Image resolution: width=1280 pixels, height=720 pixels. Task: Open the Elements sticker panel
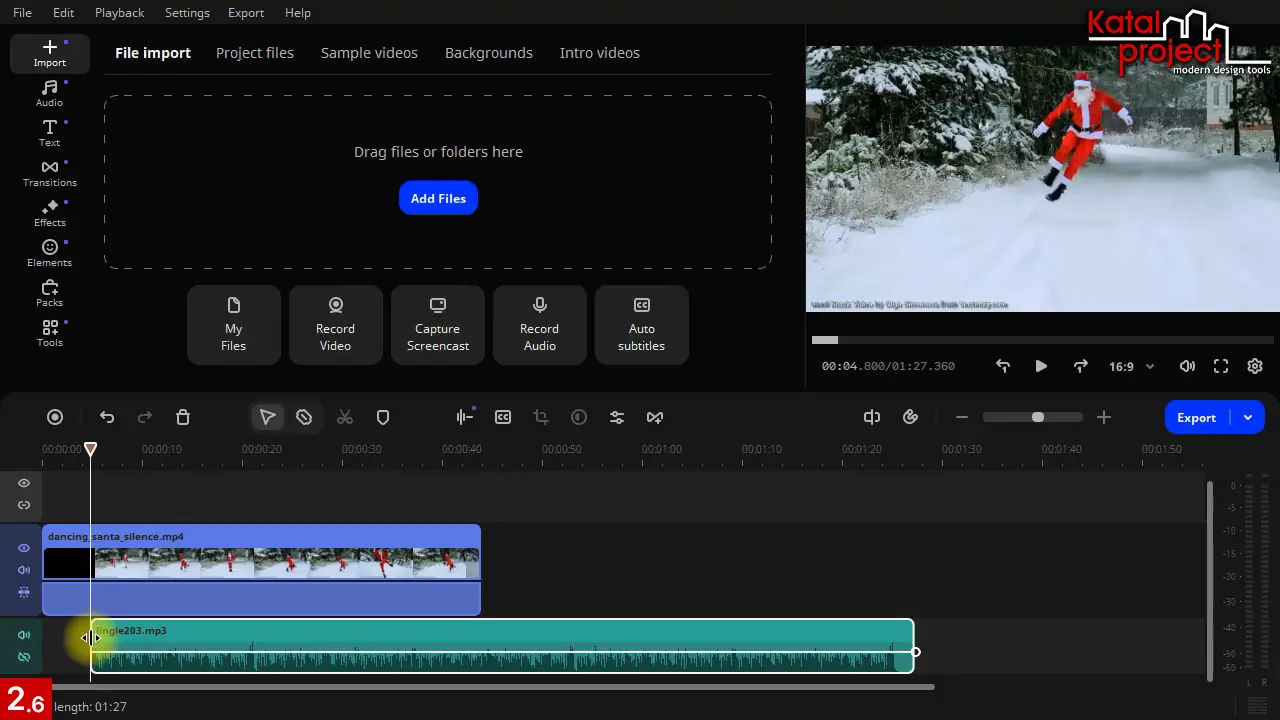pyautogui.click(x=49, y=253)
